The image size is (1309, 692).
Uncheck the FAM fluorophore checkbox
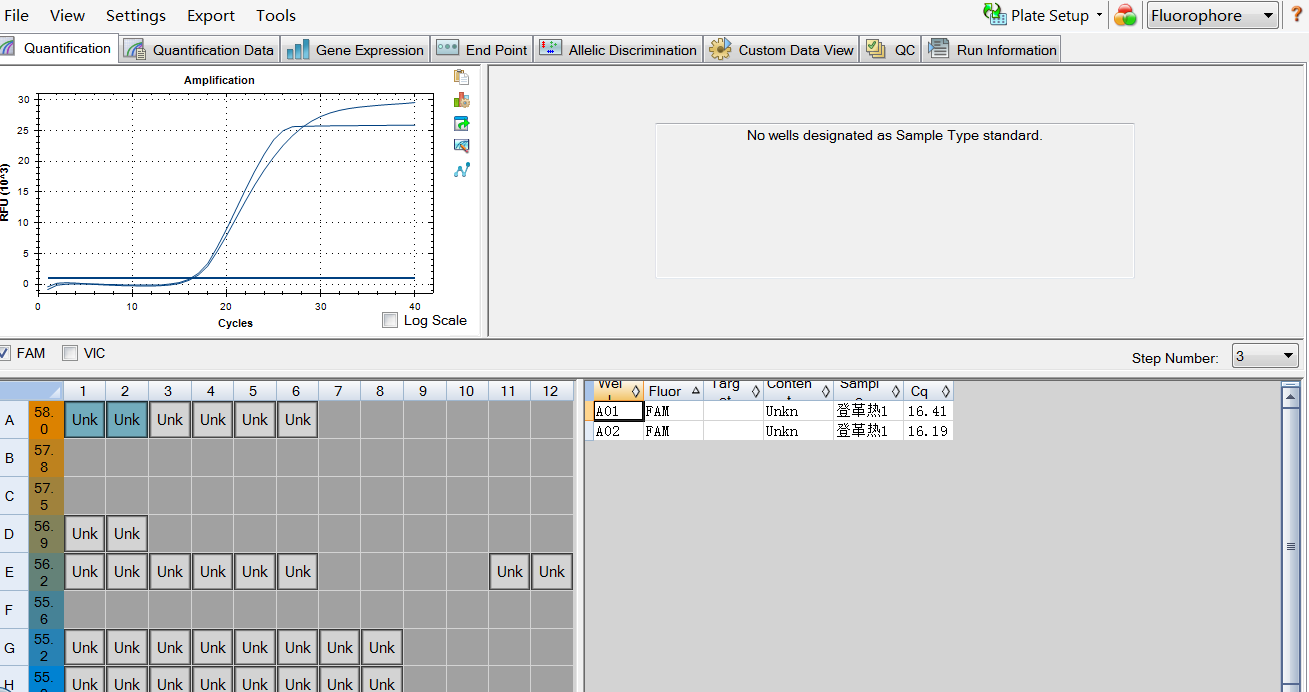pyautogui.click(x=5, y=353)
